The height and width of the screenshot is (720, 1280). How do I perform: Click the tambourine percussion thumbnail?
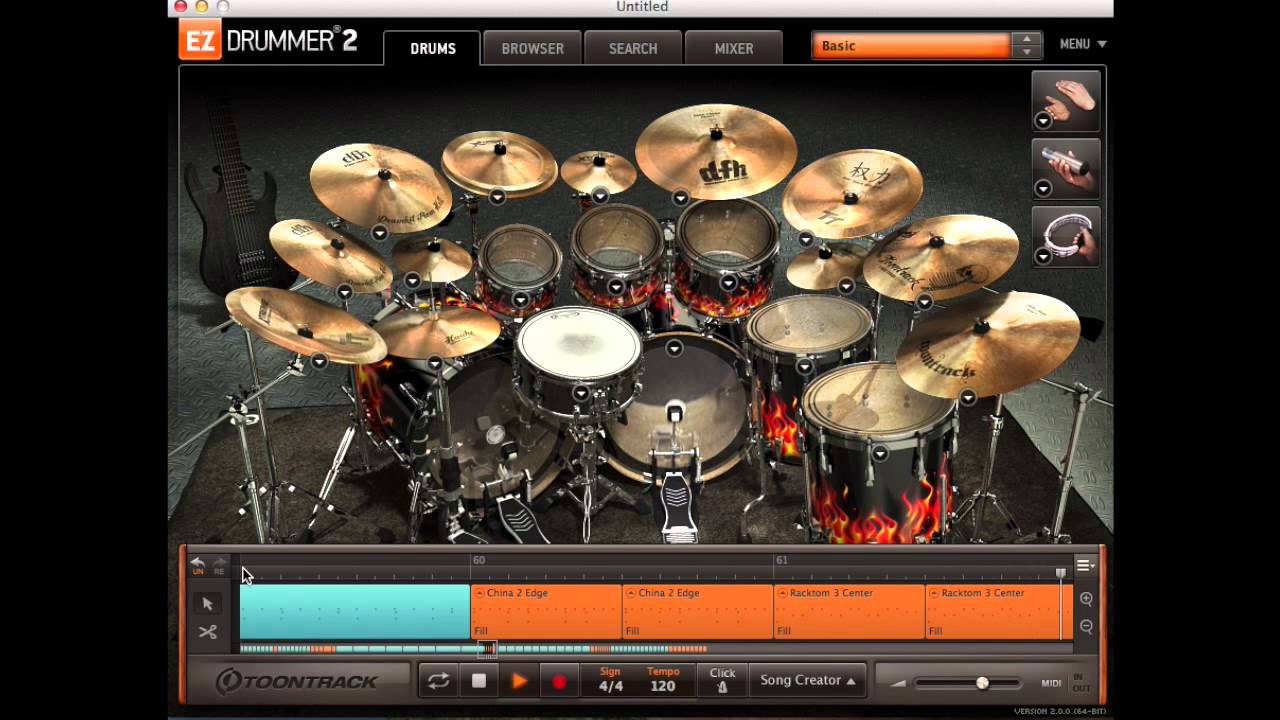(x=1066, y=237)
